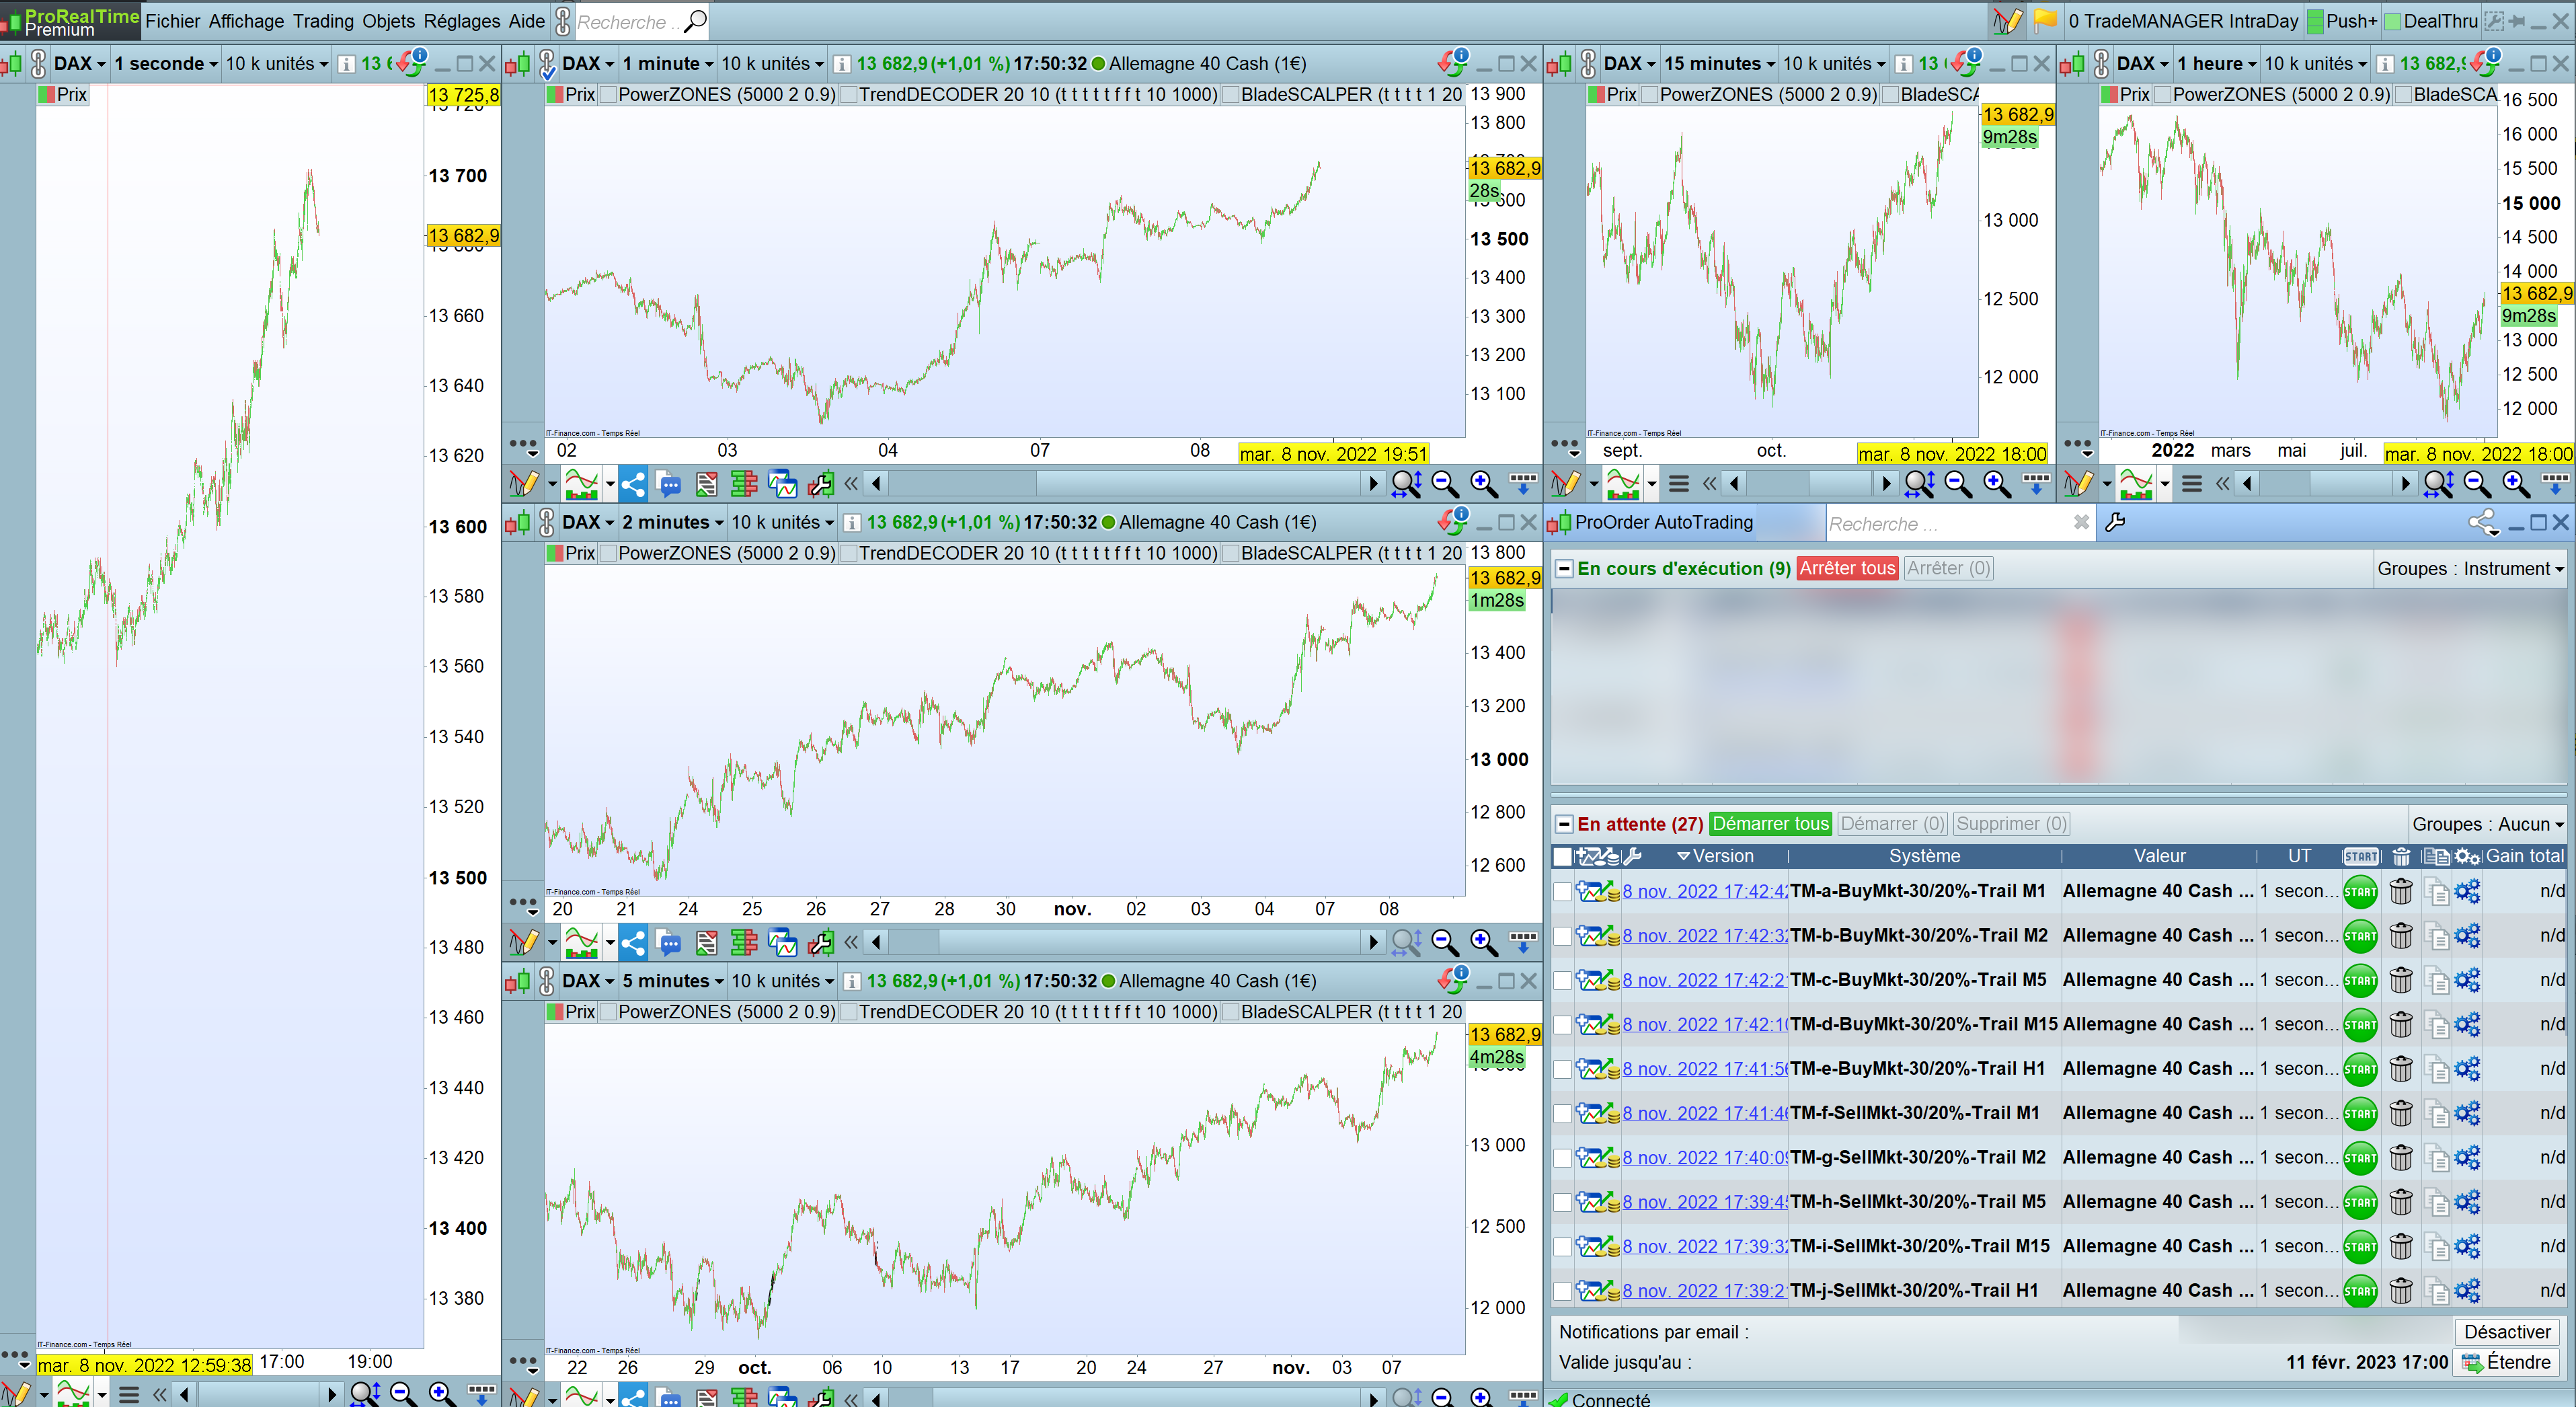This screenshot has height=1407, width=2576.
Task: Check the box for TM-f-SellMkt-30/20%-Trail M1
Action: click(1562, 1114)
